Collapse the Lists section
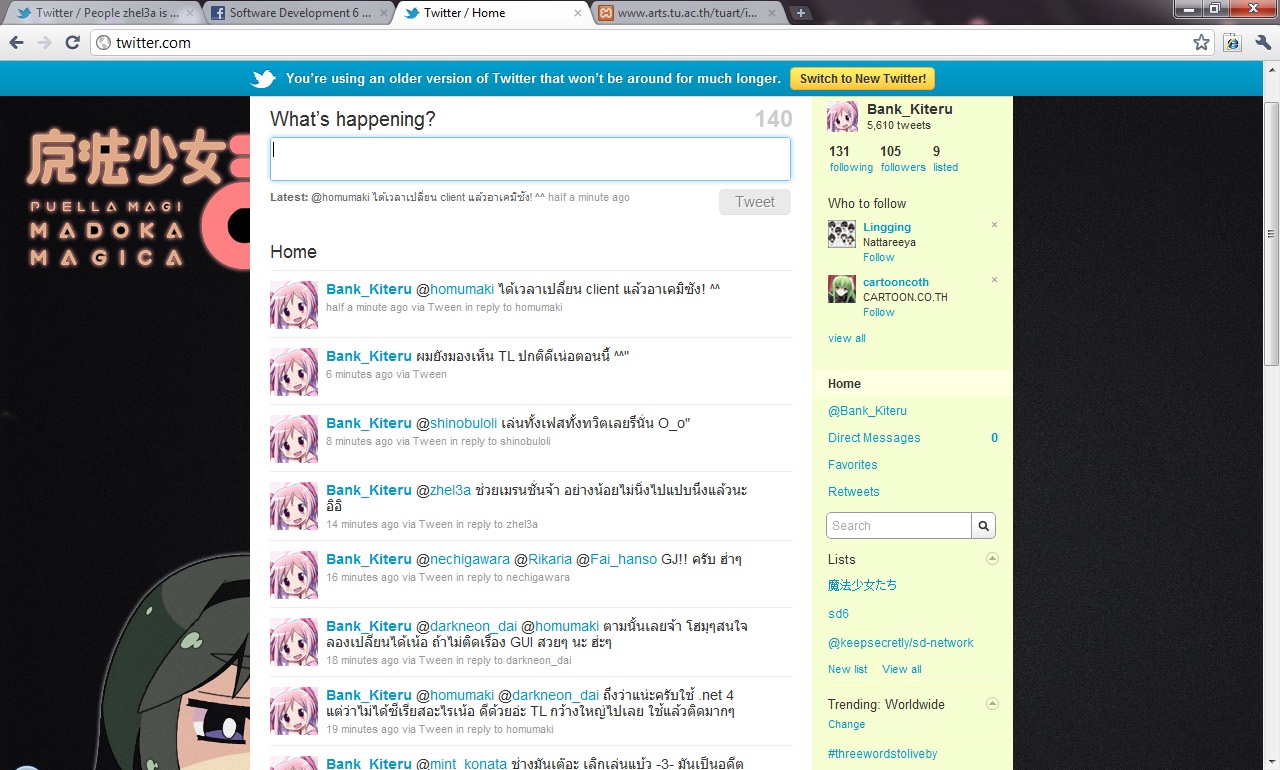This screenshot has width=1280, height=770. coord(992,559)
